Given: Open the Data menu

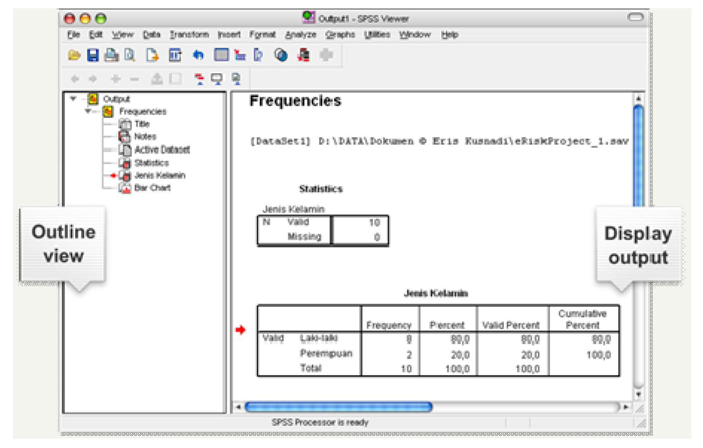Looking at the screenshot, I should [152, 35].
